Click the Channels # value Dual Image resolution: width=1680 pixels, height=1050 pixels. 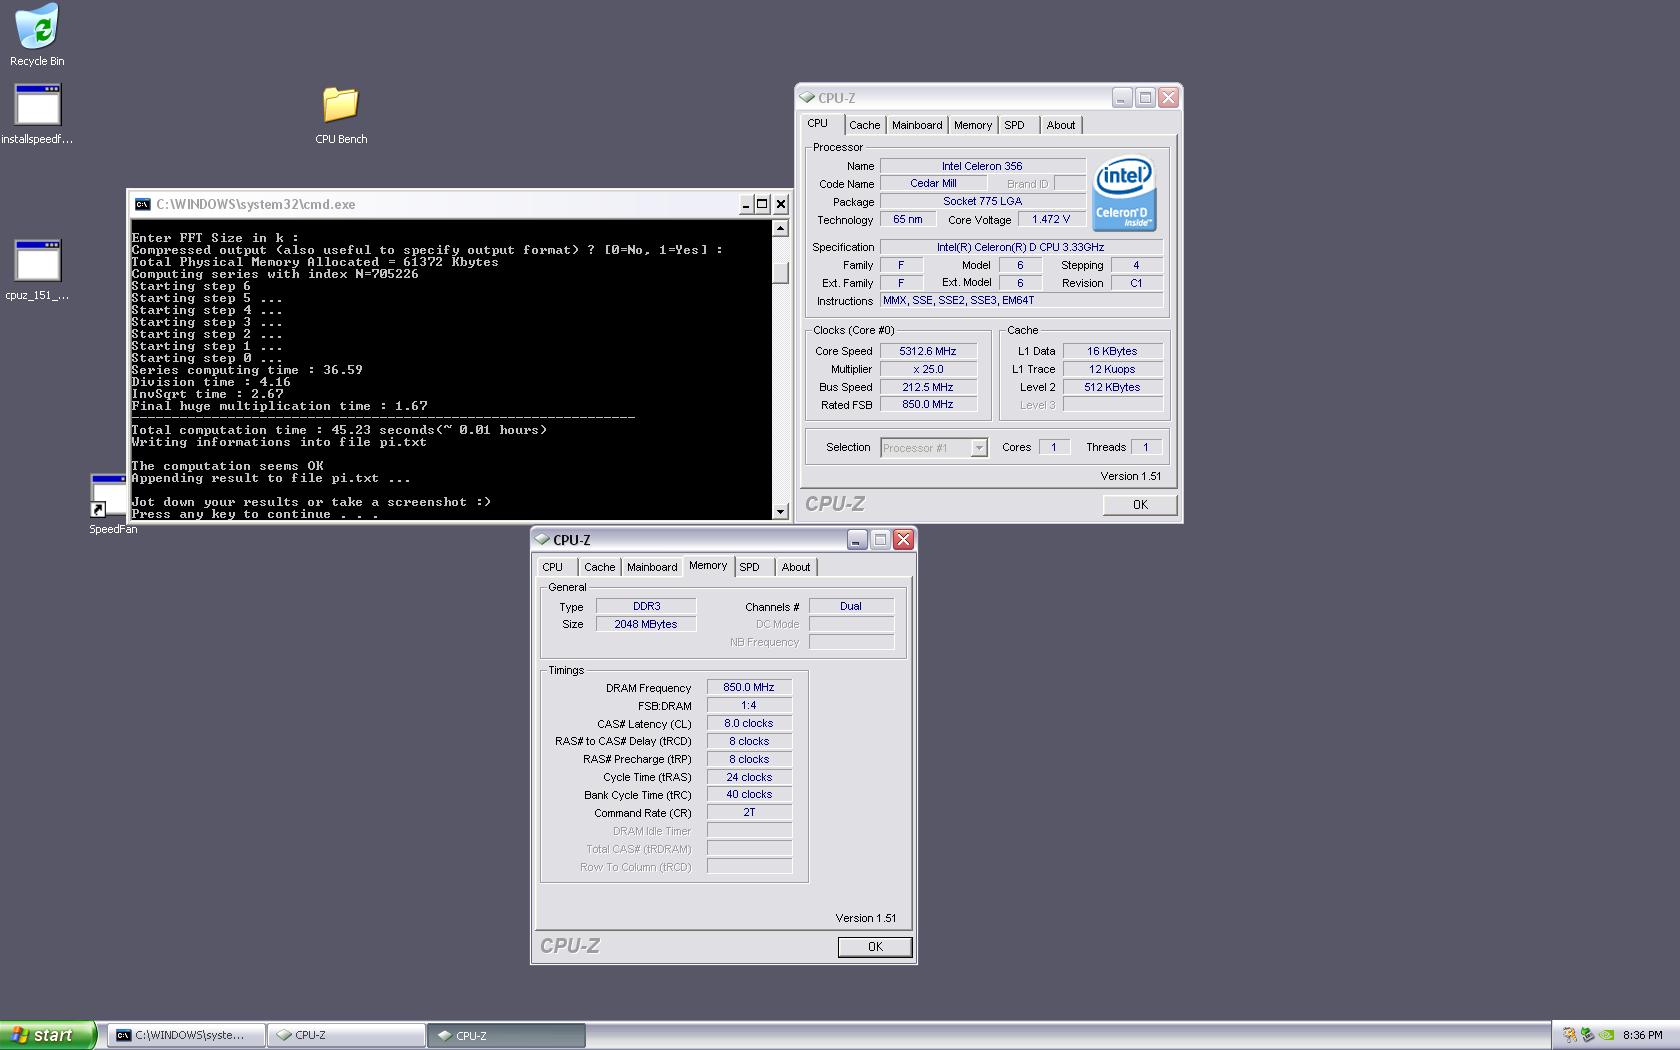point(851,606)
